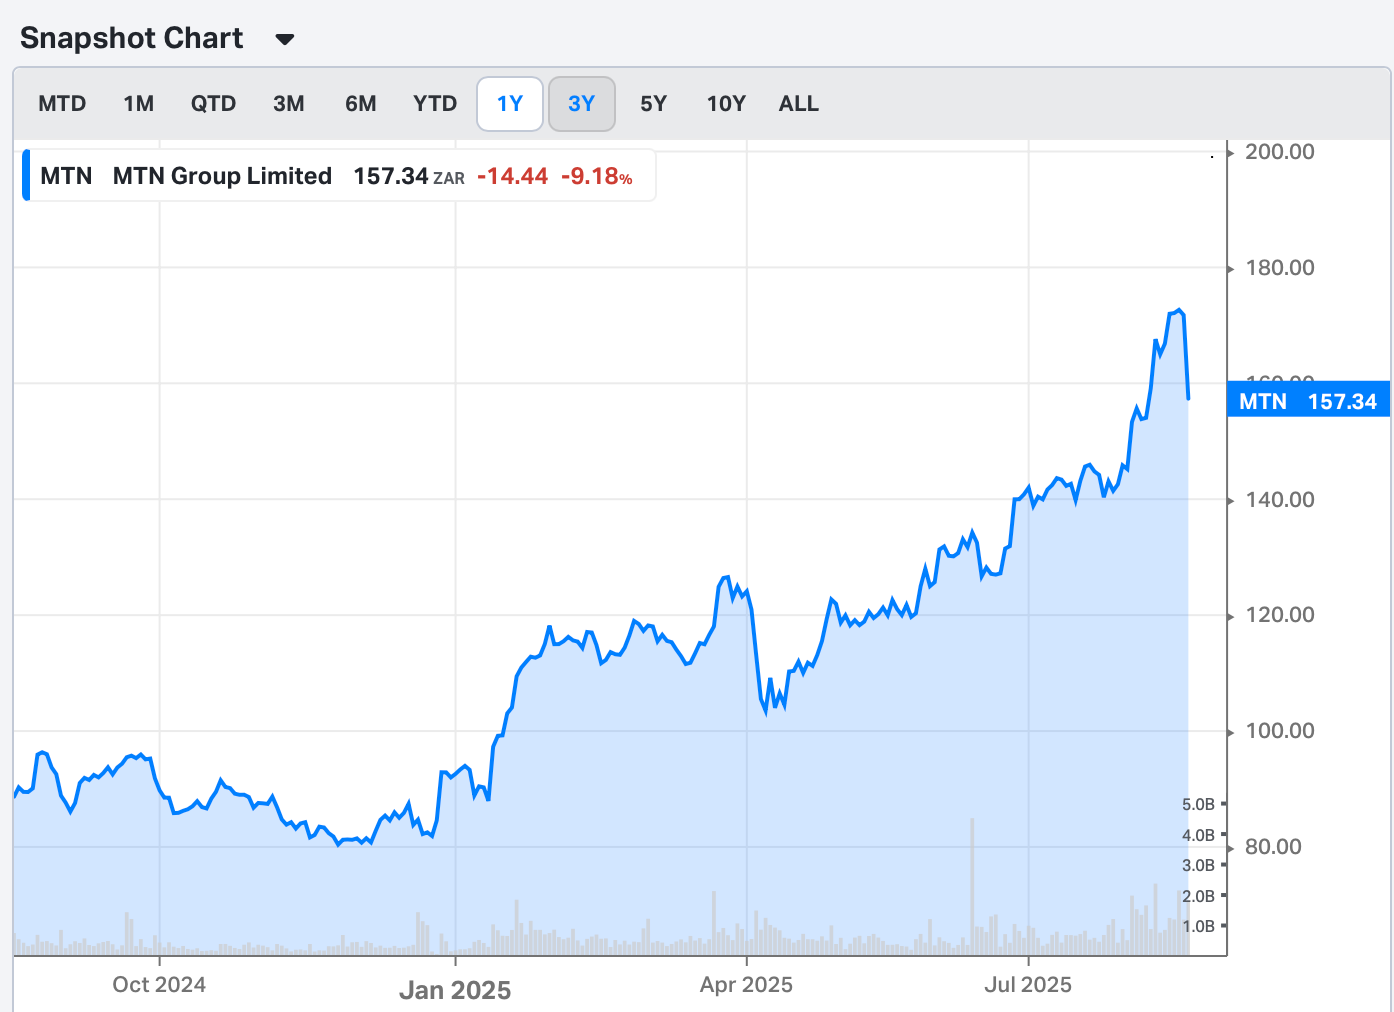Open the Snapshot Chart dropdown arrow
Image resolution: width=1394 pixels, height=1012 pixels.
[285, 40]
